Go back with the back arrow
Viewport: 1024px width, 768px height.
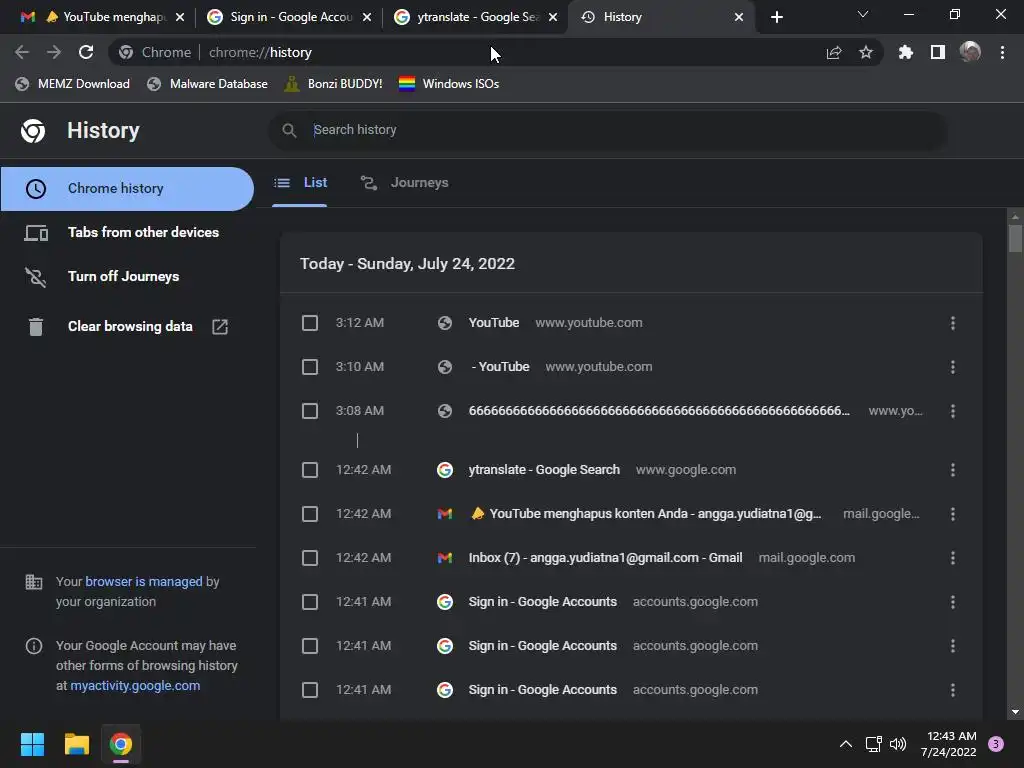[x=22, y=52]
